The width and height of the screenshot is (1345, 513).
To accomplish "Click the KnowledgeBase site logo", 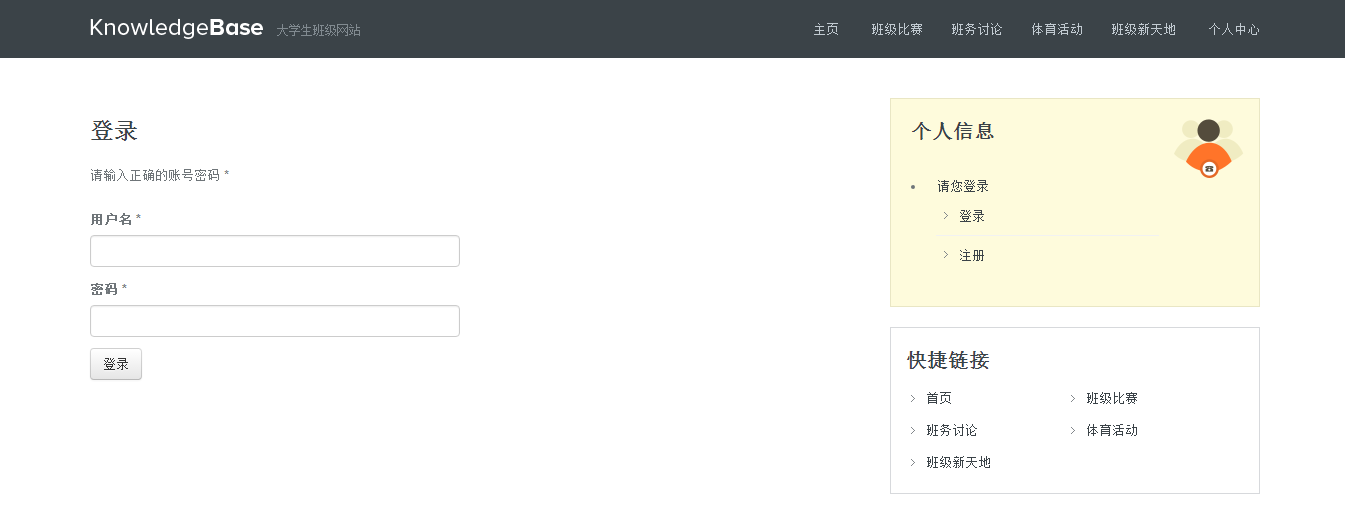I will pyautogui.click(x=176, y=28).
